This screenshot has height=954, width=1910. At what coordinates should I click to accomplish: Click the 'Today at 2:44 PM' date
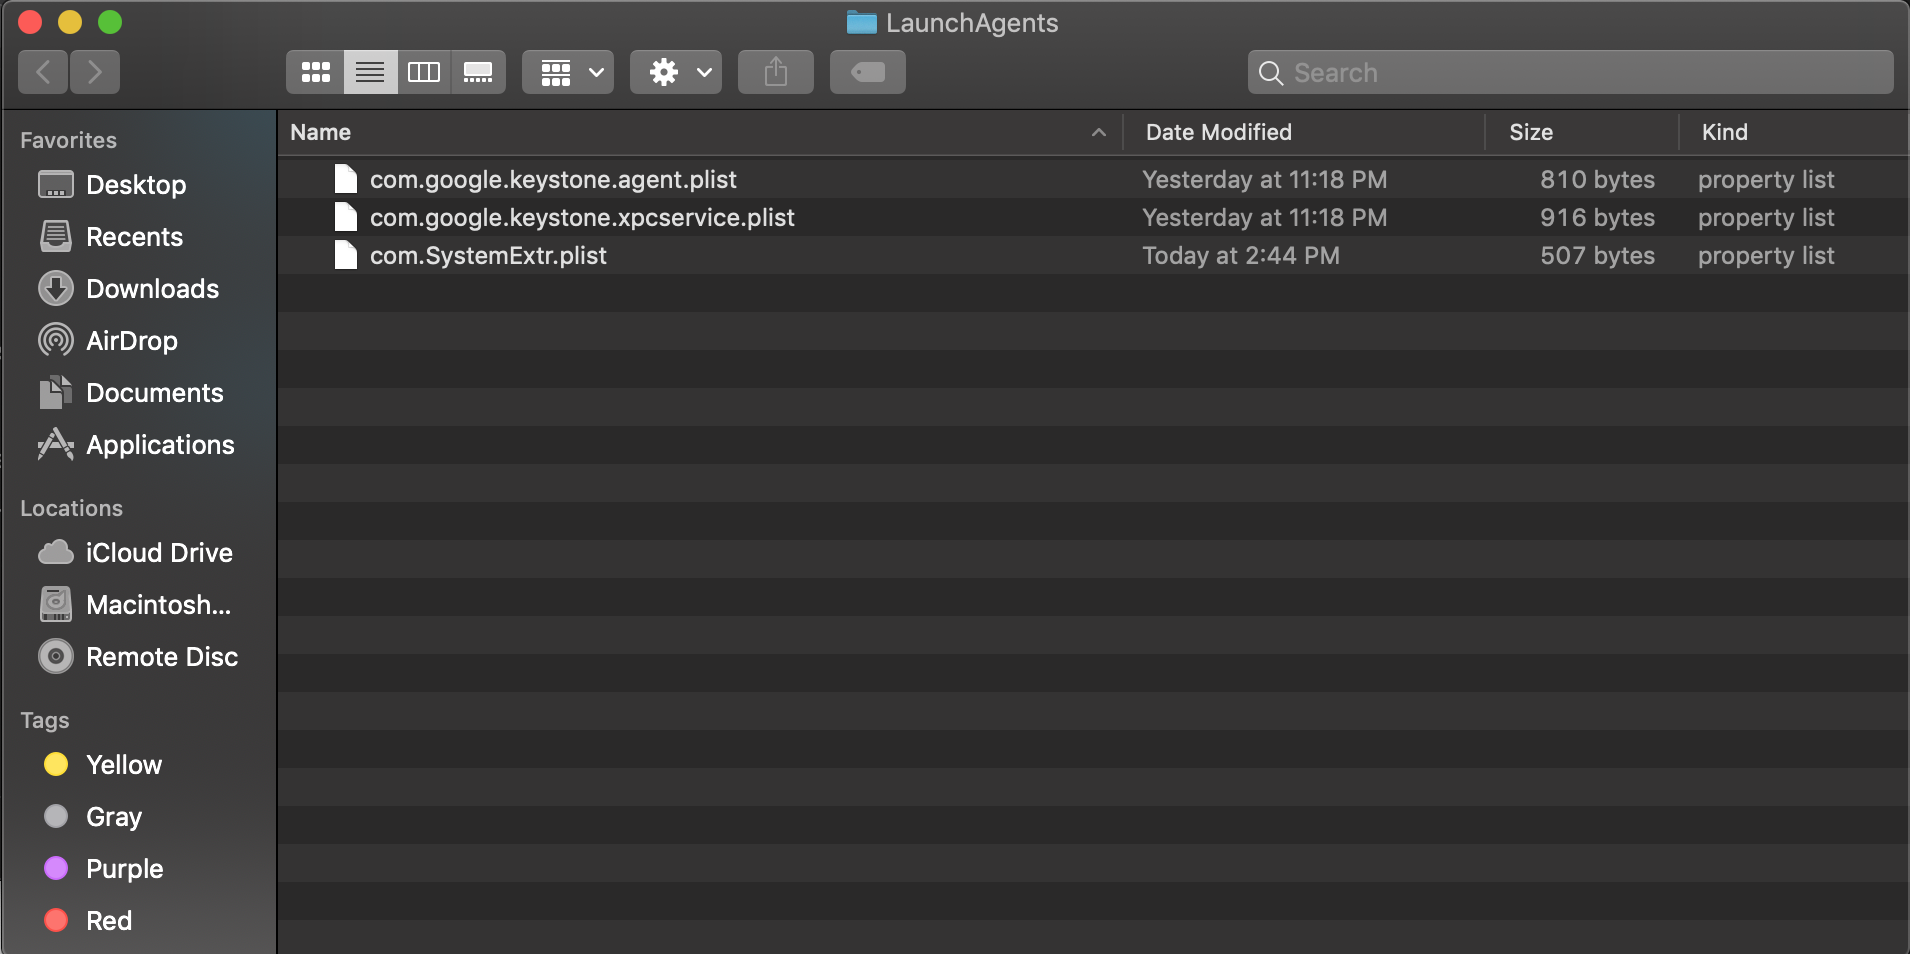1241,255
